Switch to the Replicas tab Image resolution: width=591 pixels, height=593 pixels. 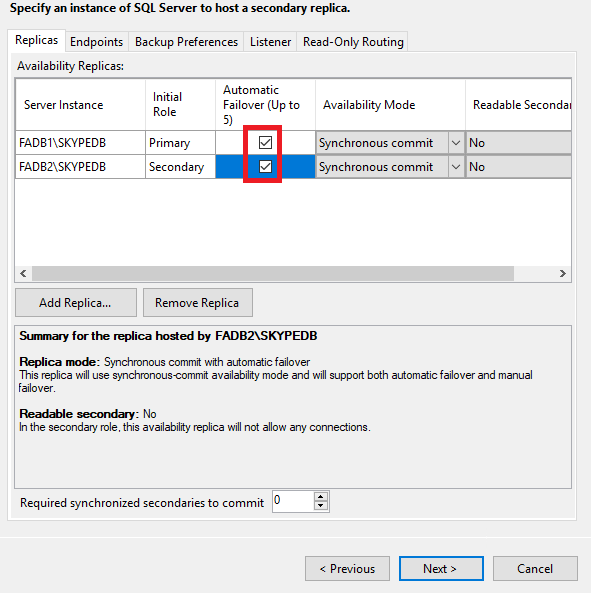click(x=36, y=40)
